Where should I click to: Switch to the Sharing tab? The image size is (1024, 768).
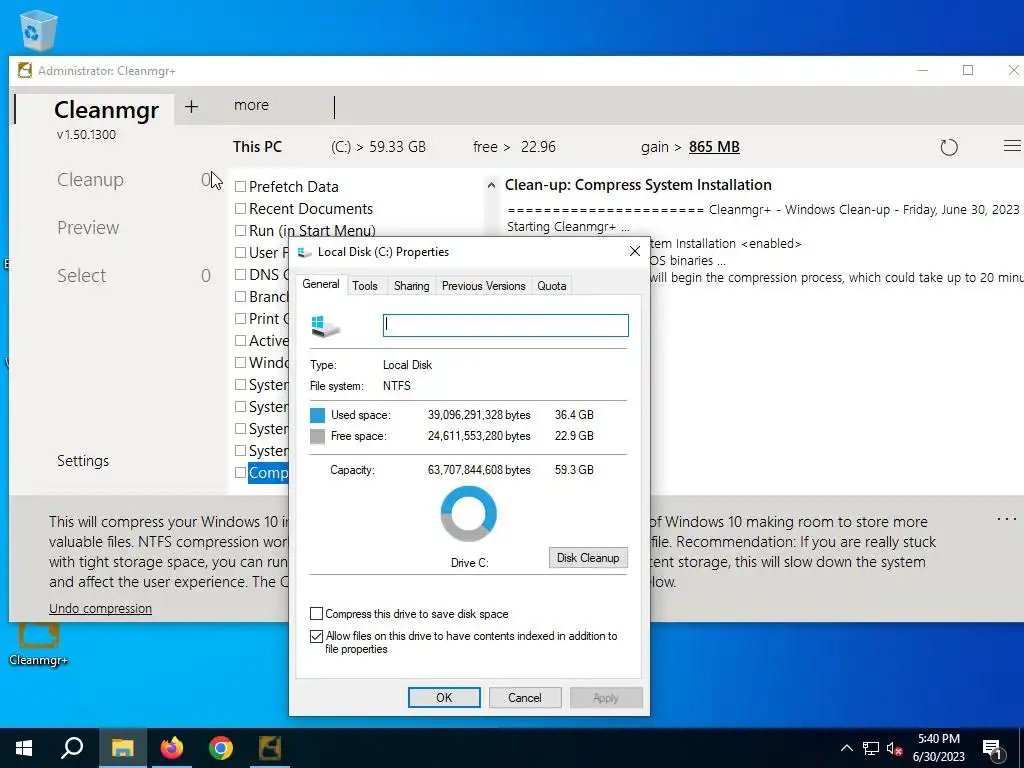tap(411, 286)
